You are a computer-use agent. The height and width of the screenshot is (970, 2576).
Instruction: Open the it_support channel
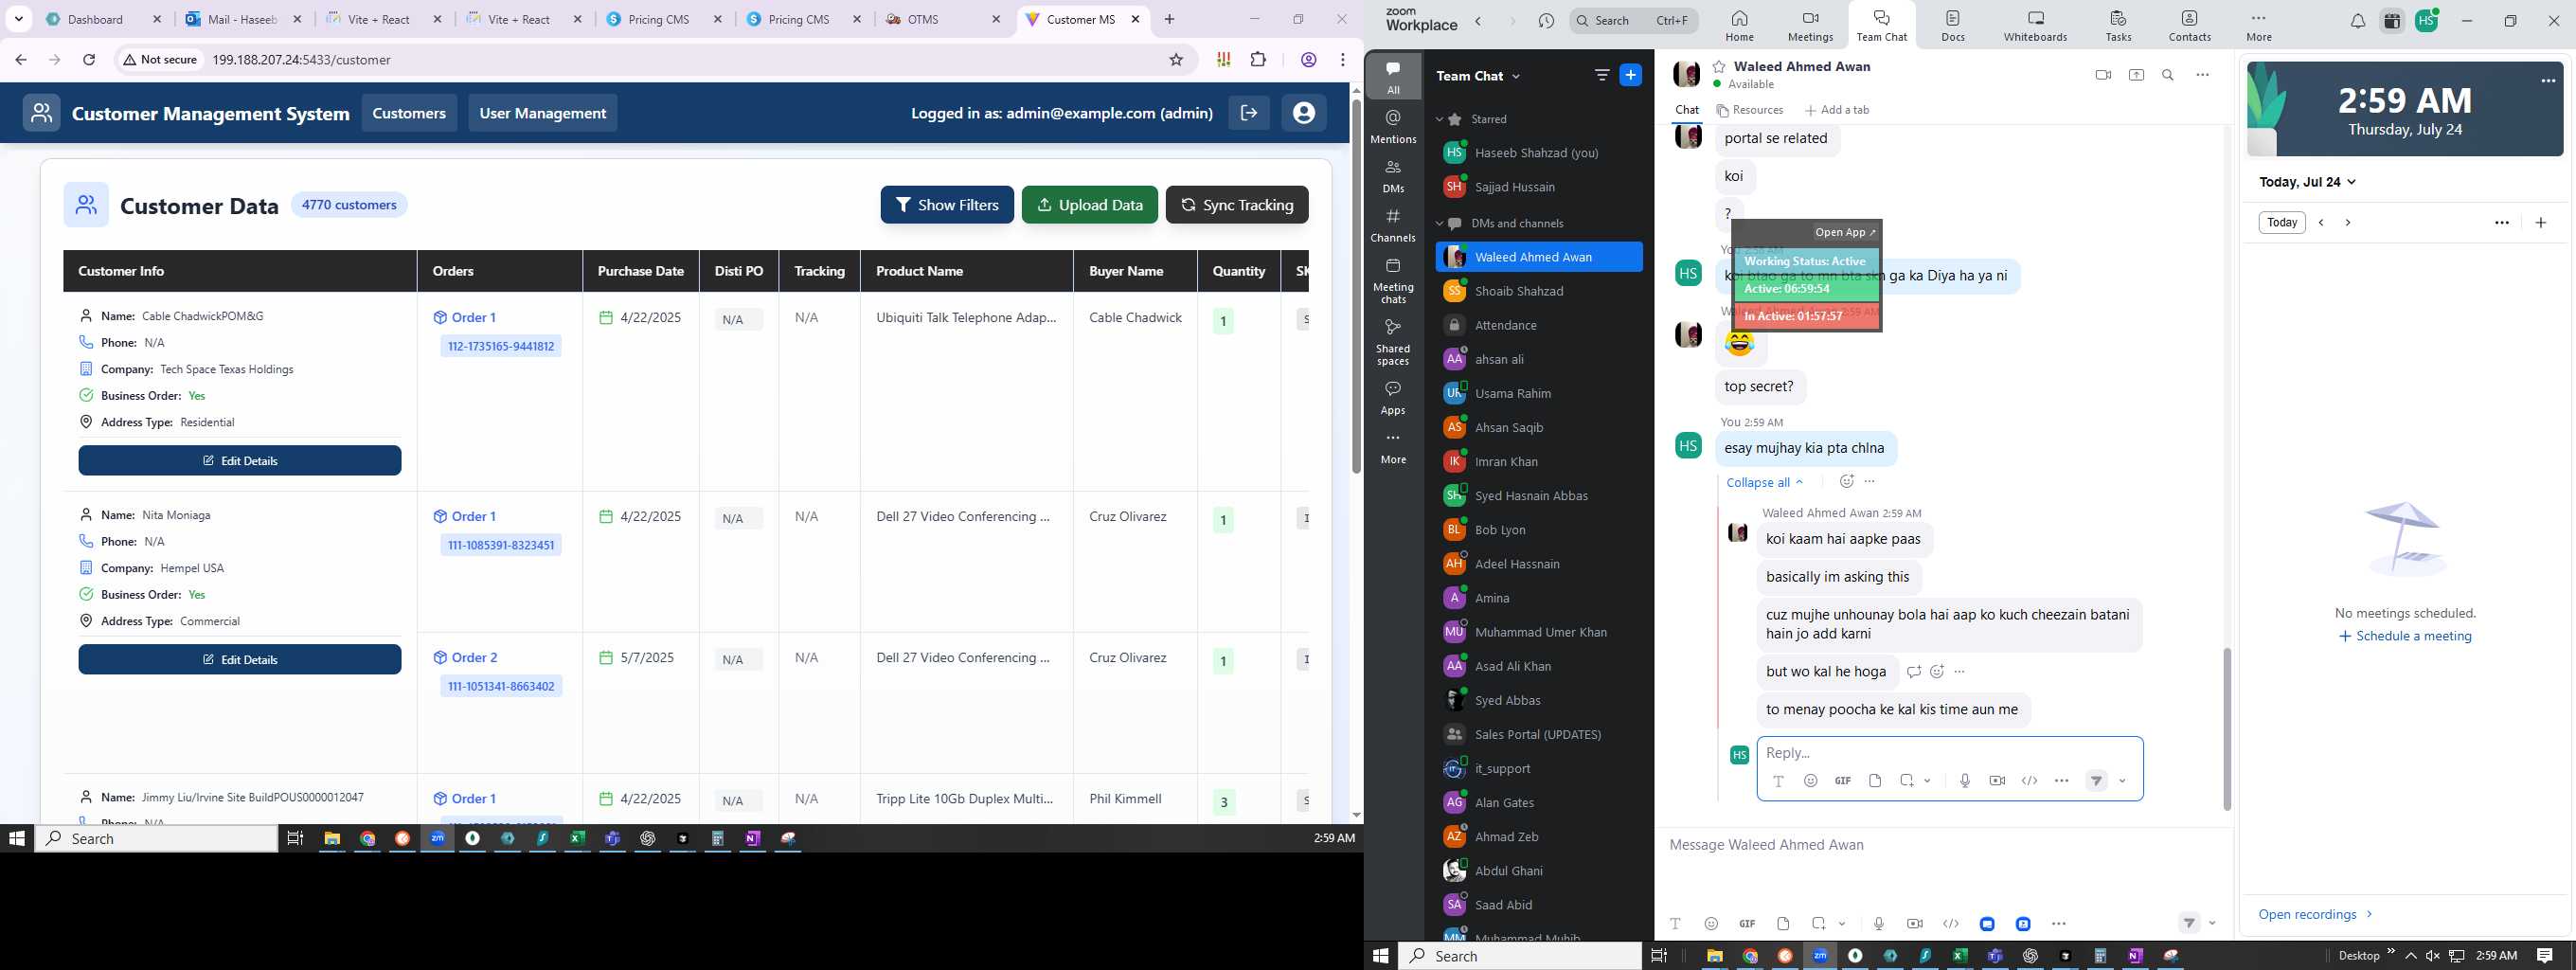coord(1539,768)
